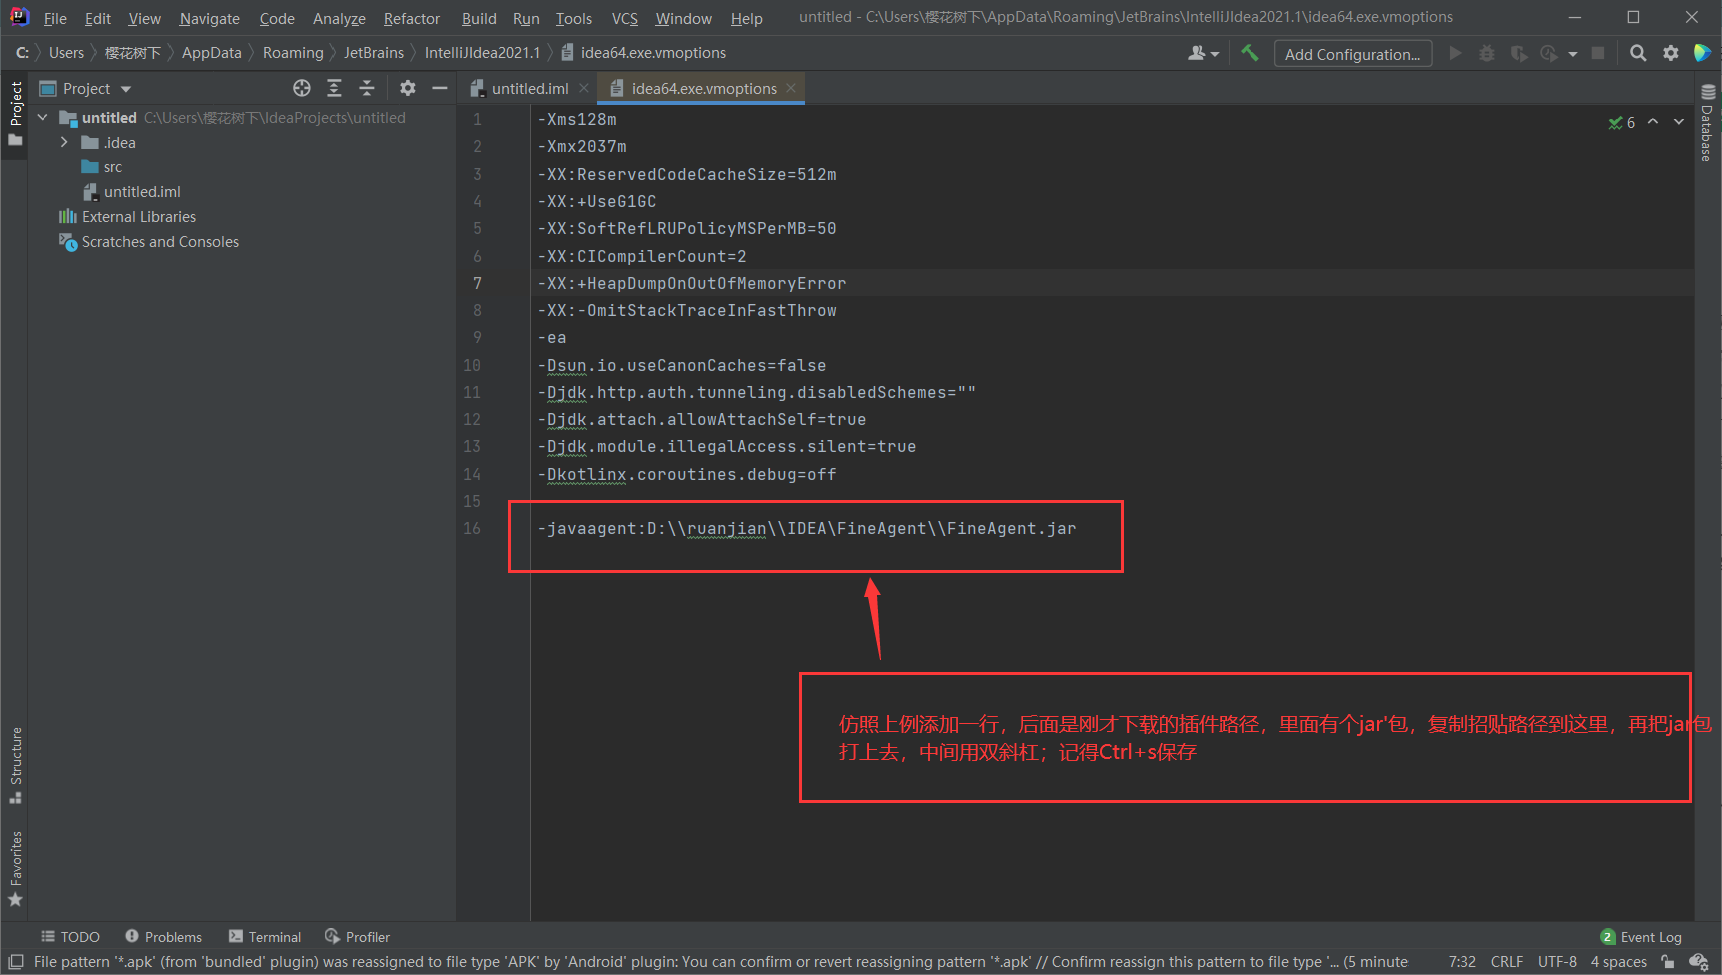The height and width of the screenshot is (975, 1722).
Task: Click the JetBrains breadcrumb
Action: coord(374,53)
